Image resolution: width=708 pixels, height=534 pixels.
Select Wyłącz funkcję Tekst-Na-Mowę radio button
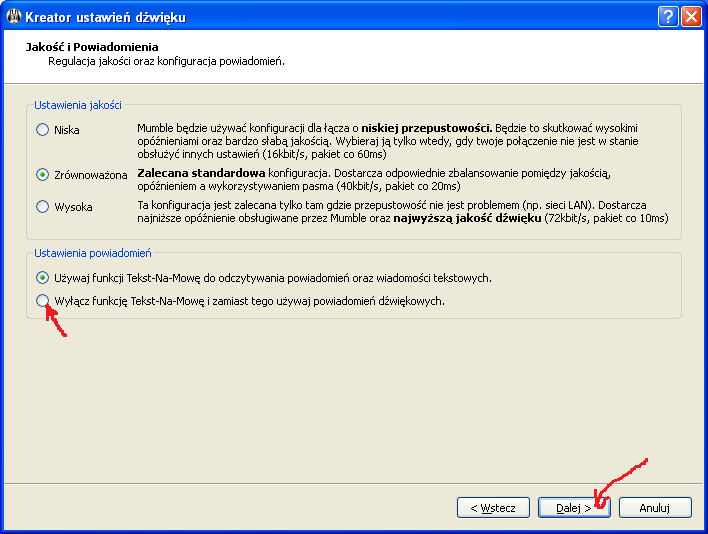[x=43, y=300]
